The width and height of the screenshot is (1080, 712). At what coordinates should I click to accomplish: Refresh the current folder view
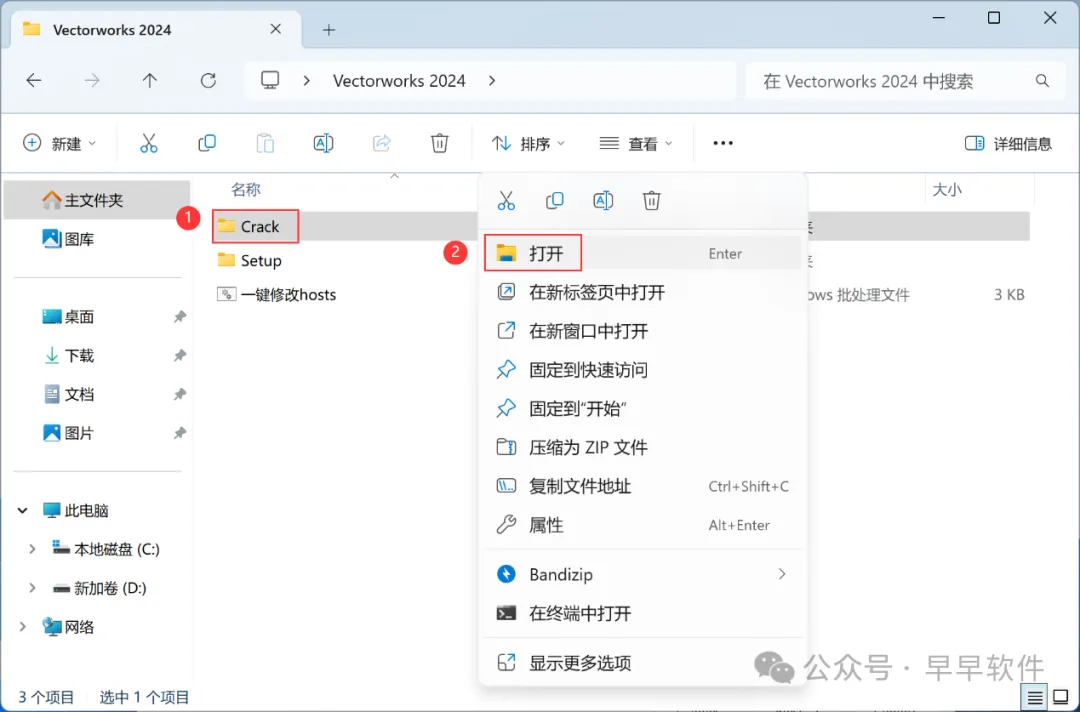[208, 81]
